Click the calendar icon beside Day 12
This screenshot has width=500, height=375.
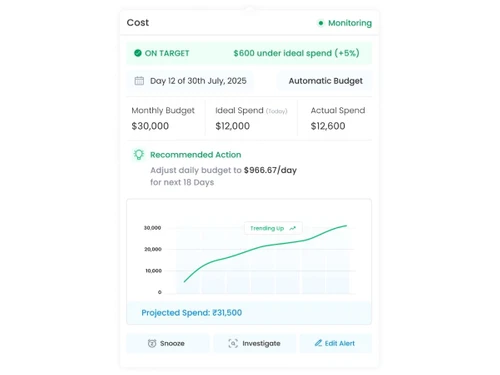pos(139,81)
